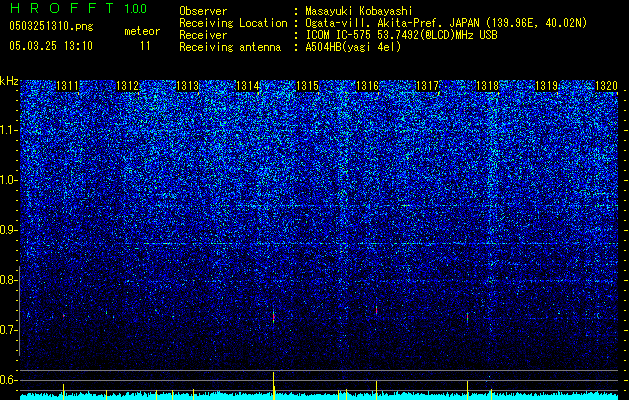Click the tallest yellow power spike between 1314 and 1315
Image resolution: width=629 pixels, height=400 pixels.
(x=274, y=385)
